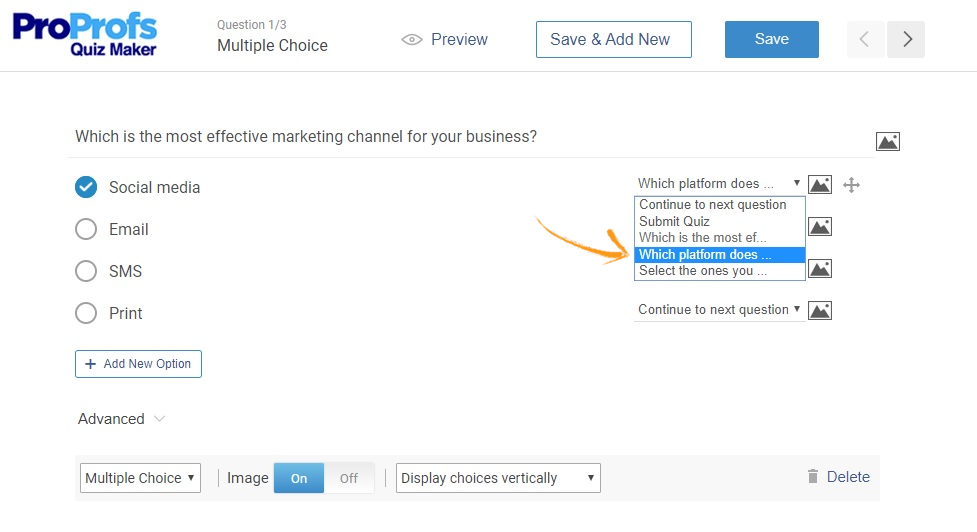
Task: Go to previous question arrow
Action: click(x=865, y=39)
